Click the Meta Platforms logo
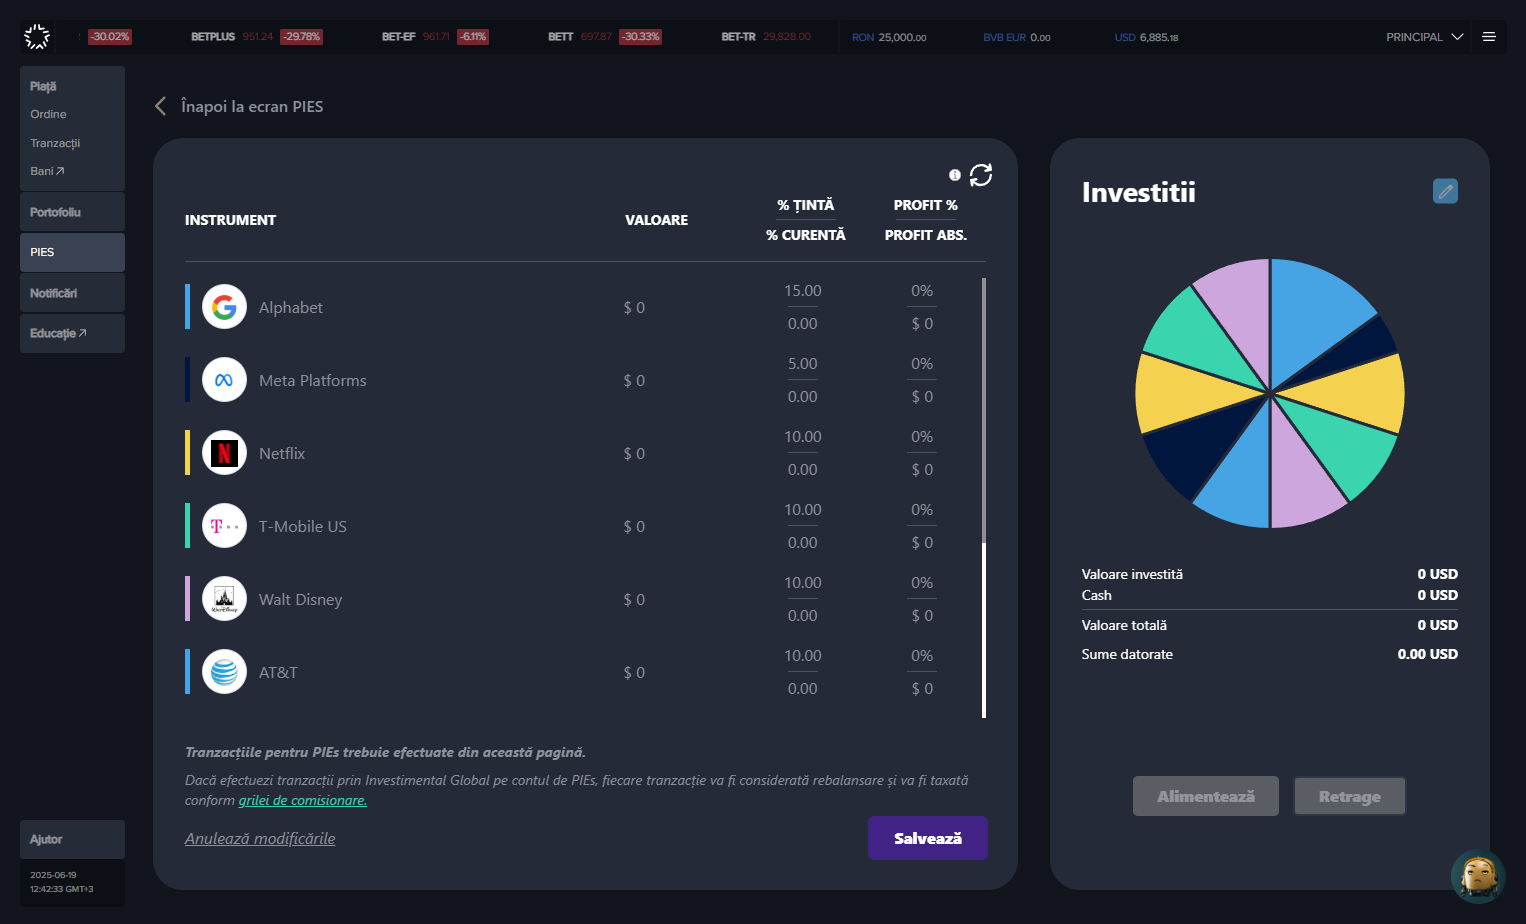The height and width of the screenshot is (924, 1526). [224, 380]
